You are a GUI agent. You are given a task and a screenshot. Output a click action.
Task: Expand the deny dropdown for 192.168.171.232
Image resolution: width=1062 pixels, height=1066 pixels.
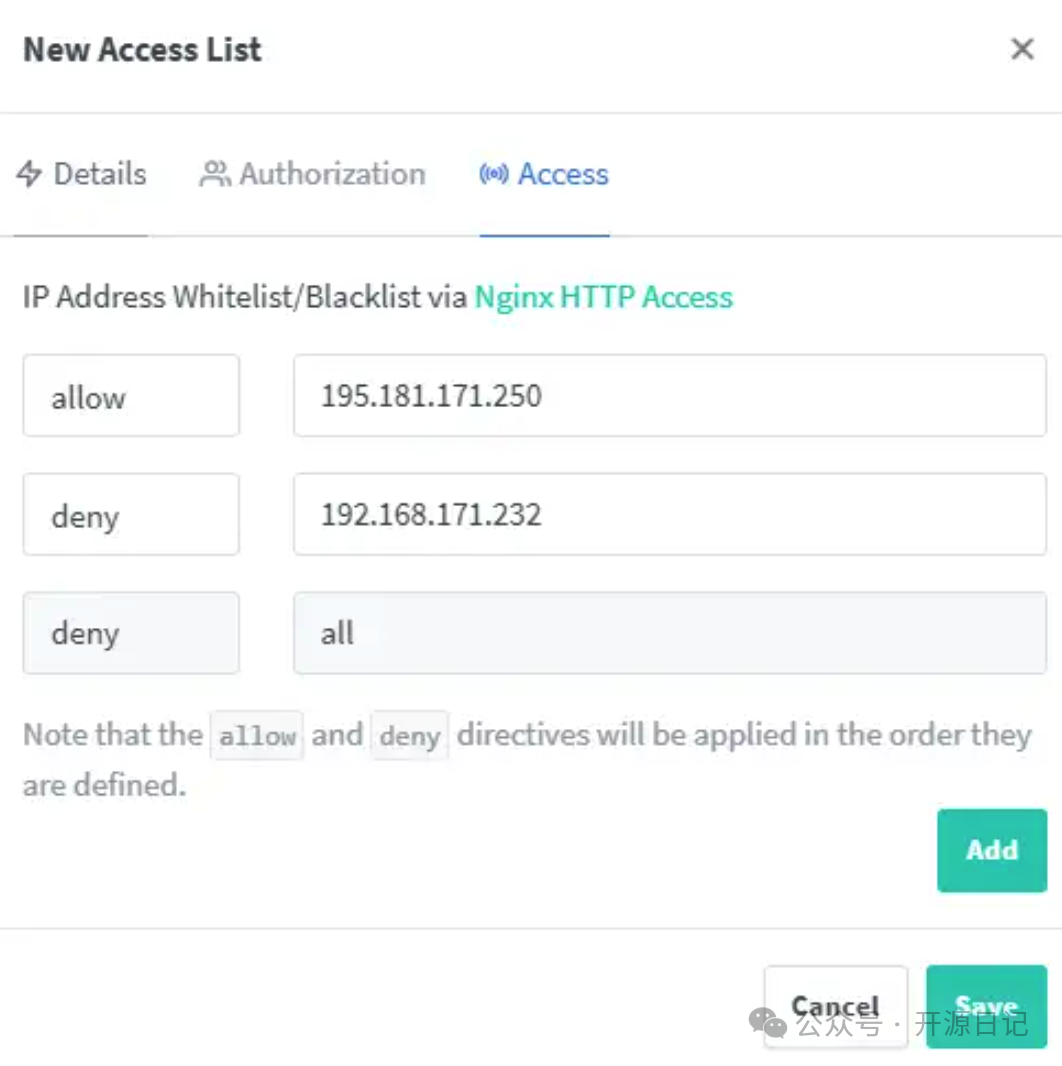130,515
